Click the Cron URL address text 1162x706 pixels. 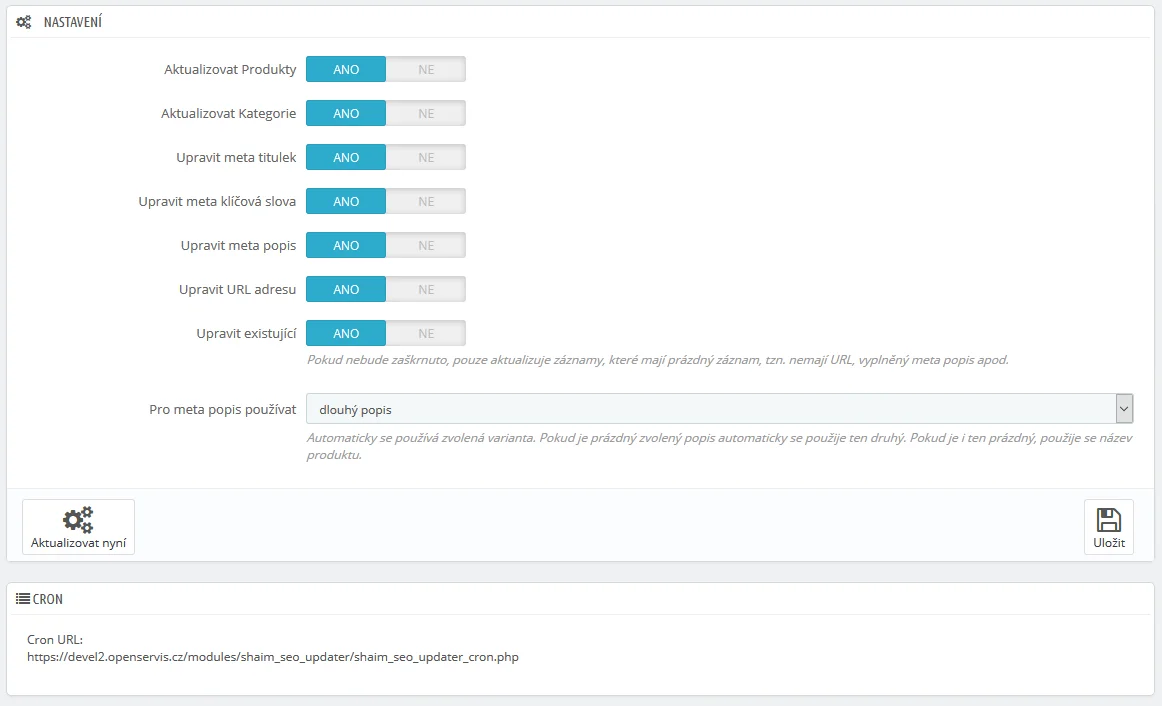click(273, 657)
